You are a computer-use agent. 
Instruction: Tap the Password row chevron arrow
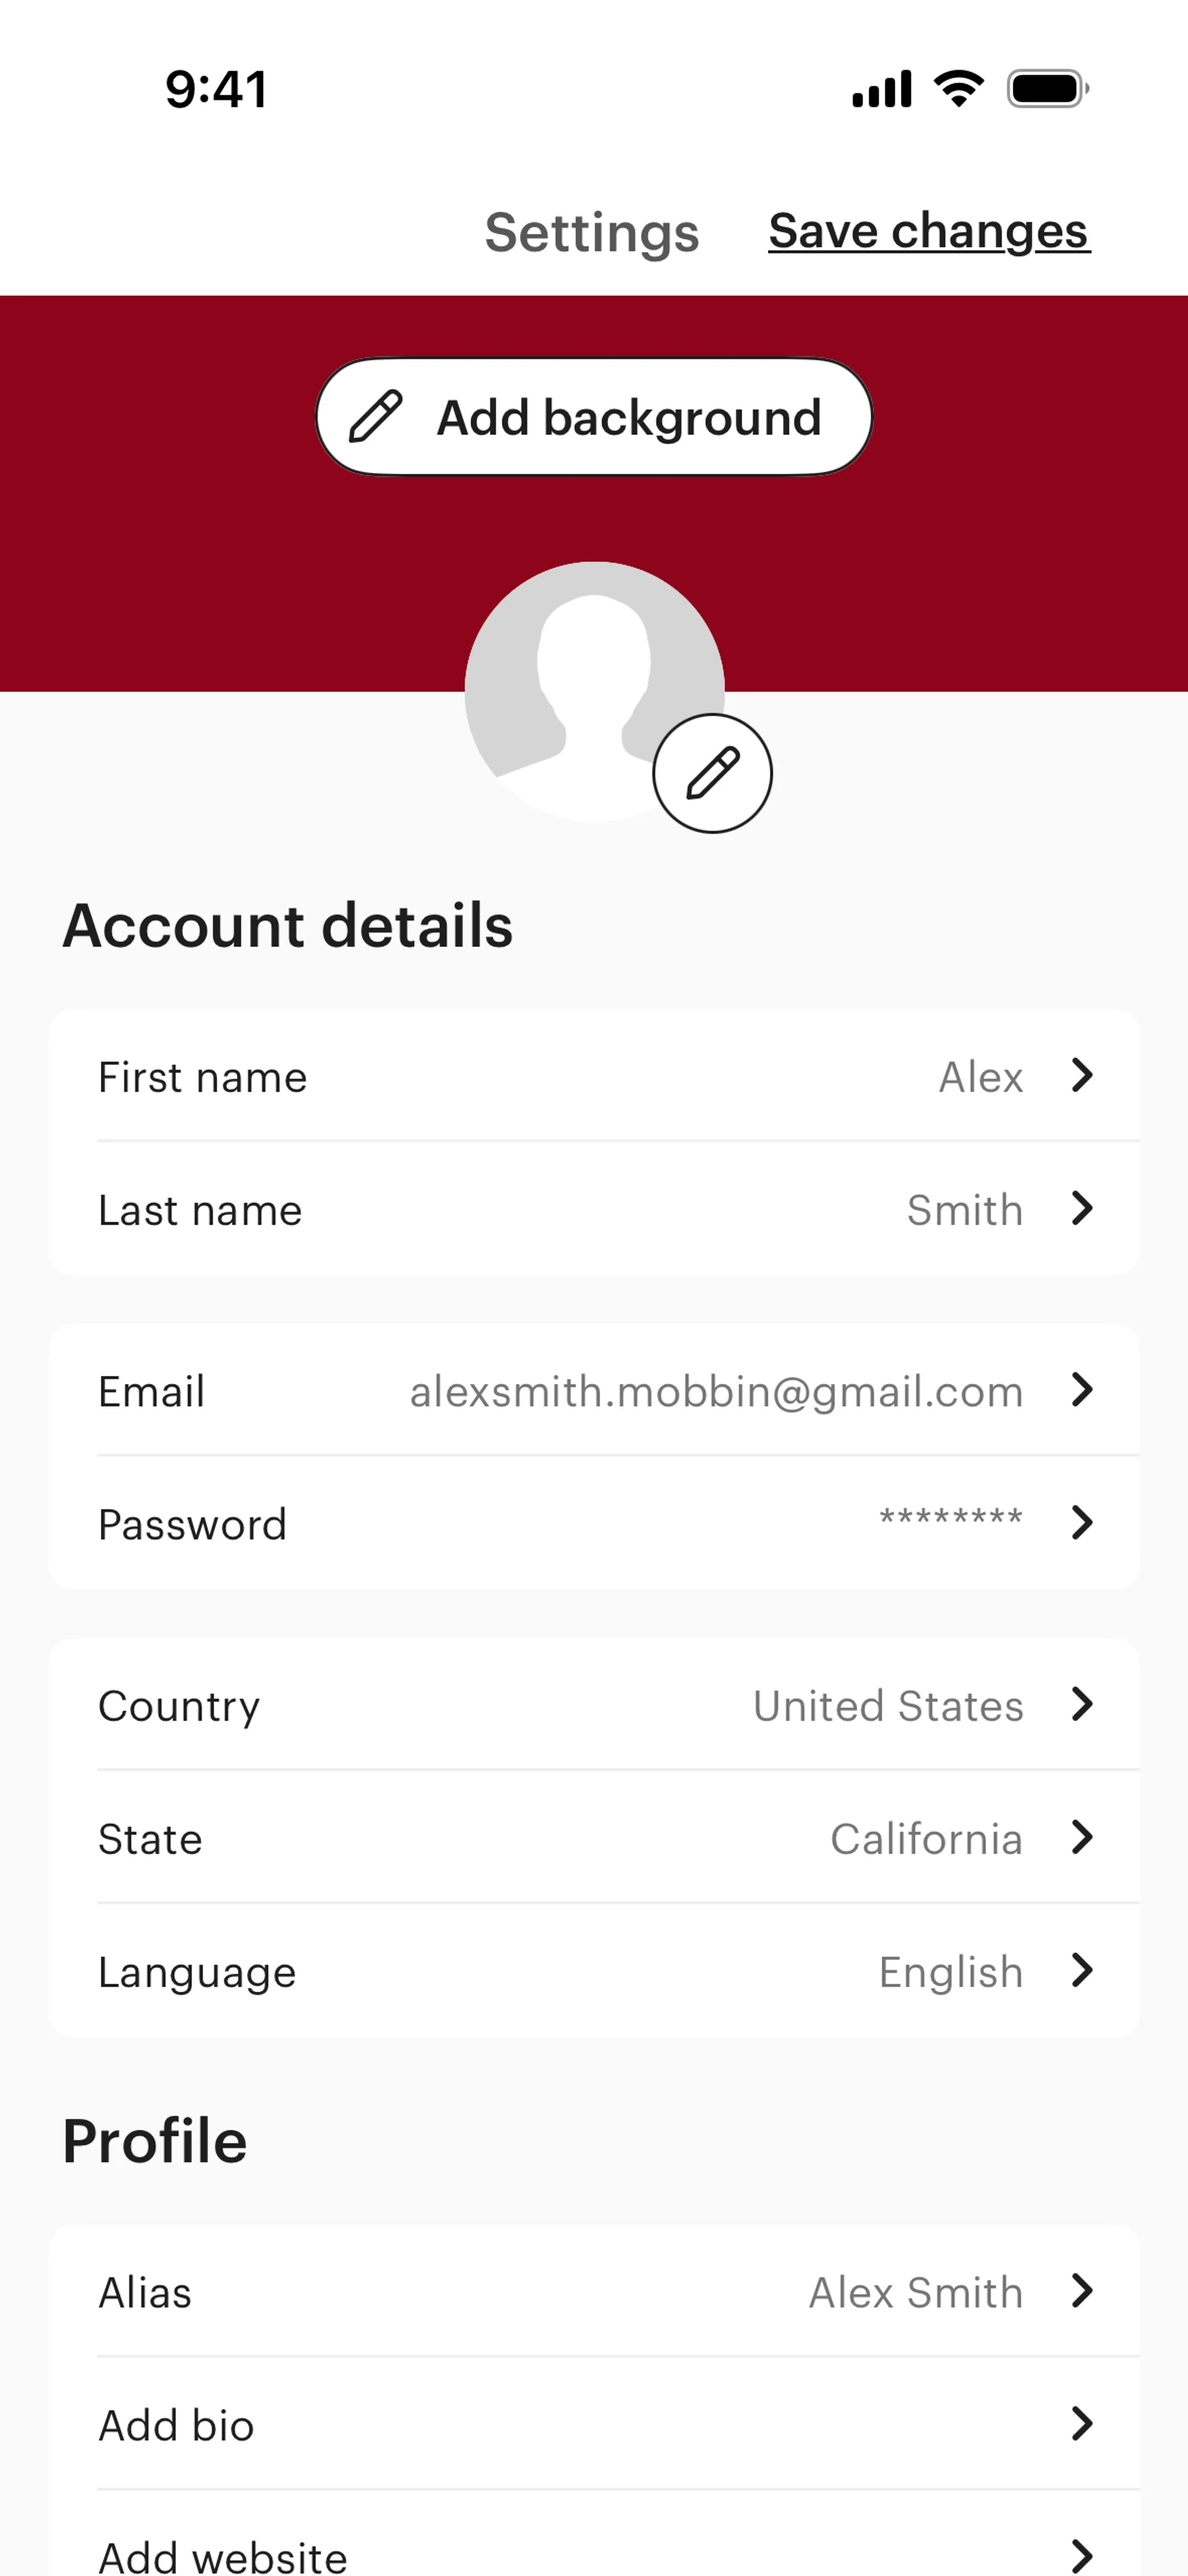click(x=1081, y=1523)
